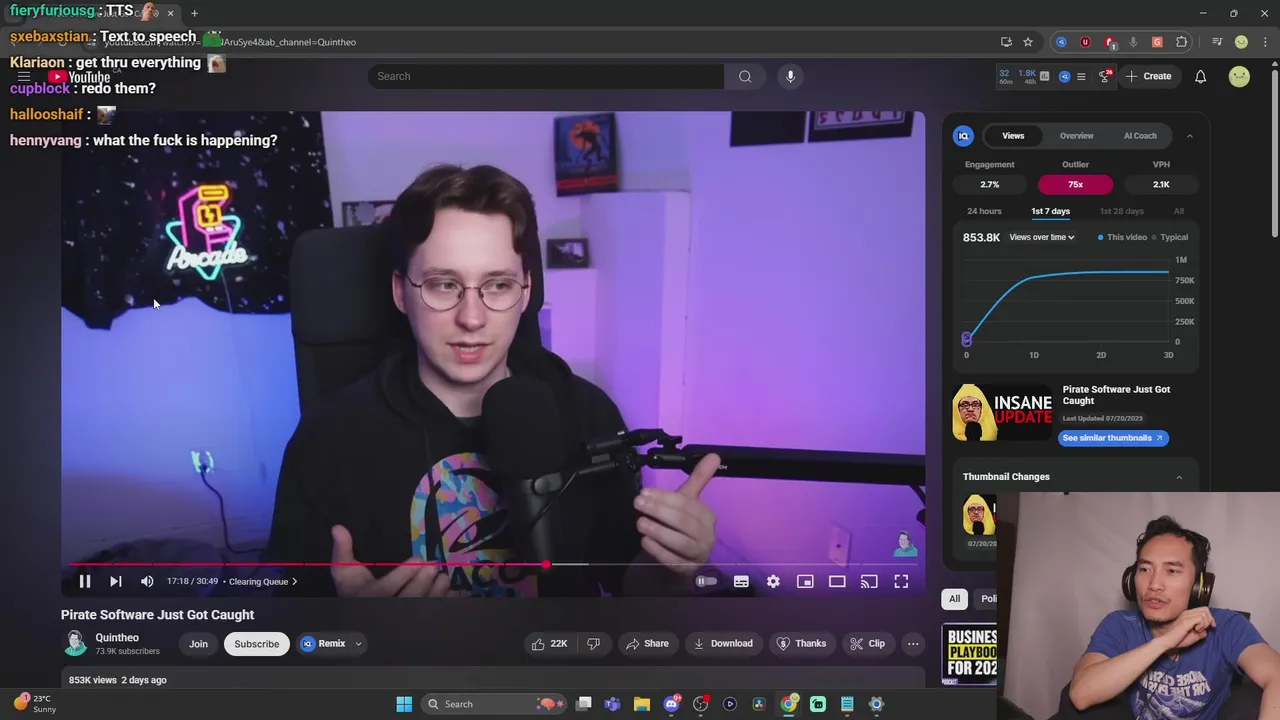
Task: Open the INSANE UPDATE thumbnail image
Action: [1003, 413]
